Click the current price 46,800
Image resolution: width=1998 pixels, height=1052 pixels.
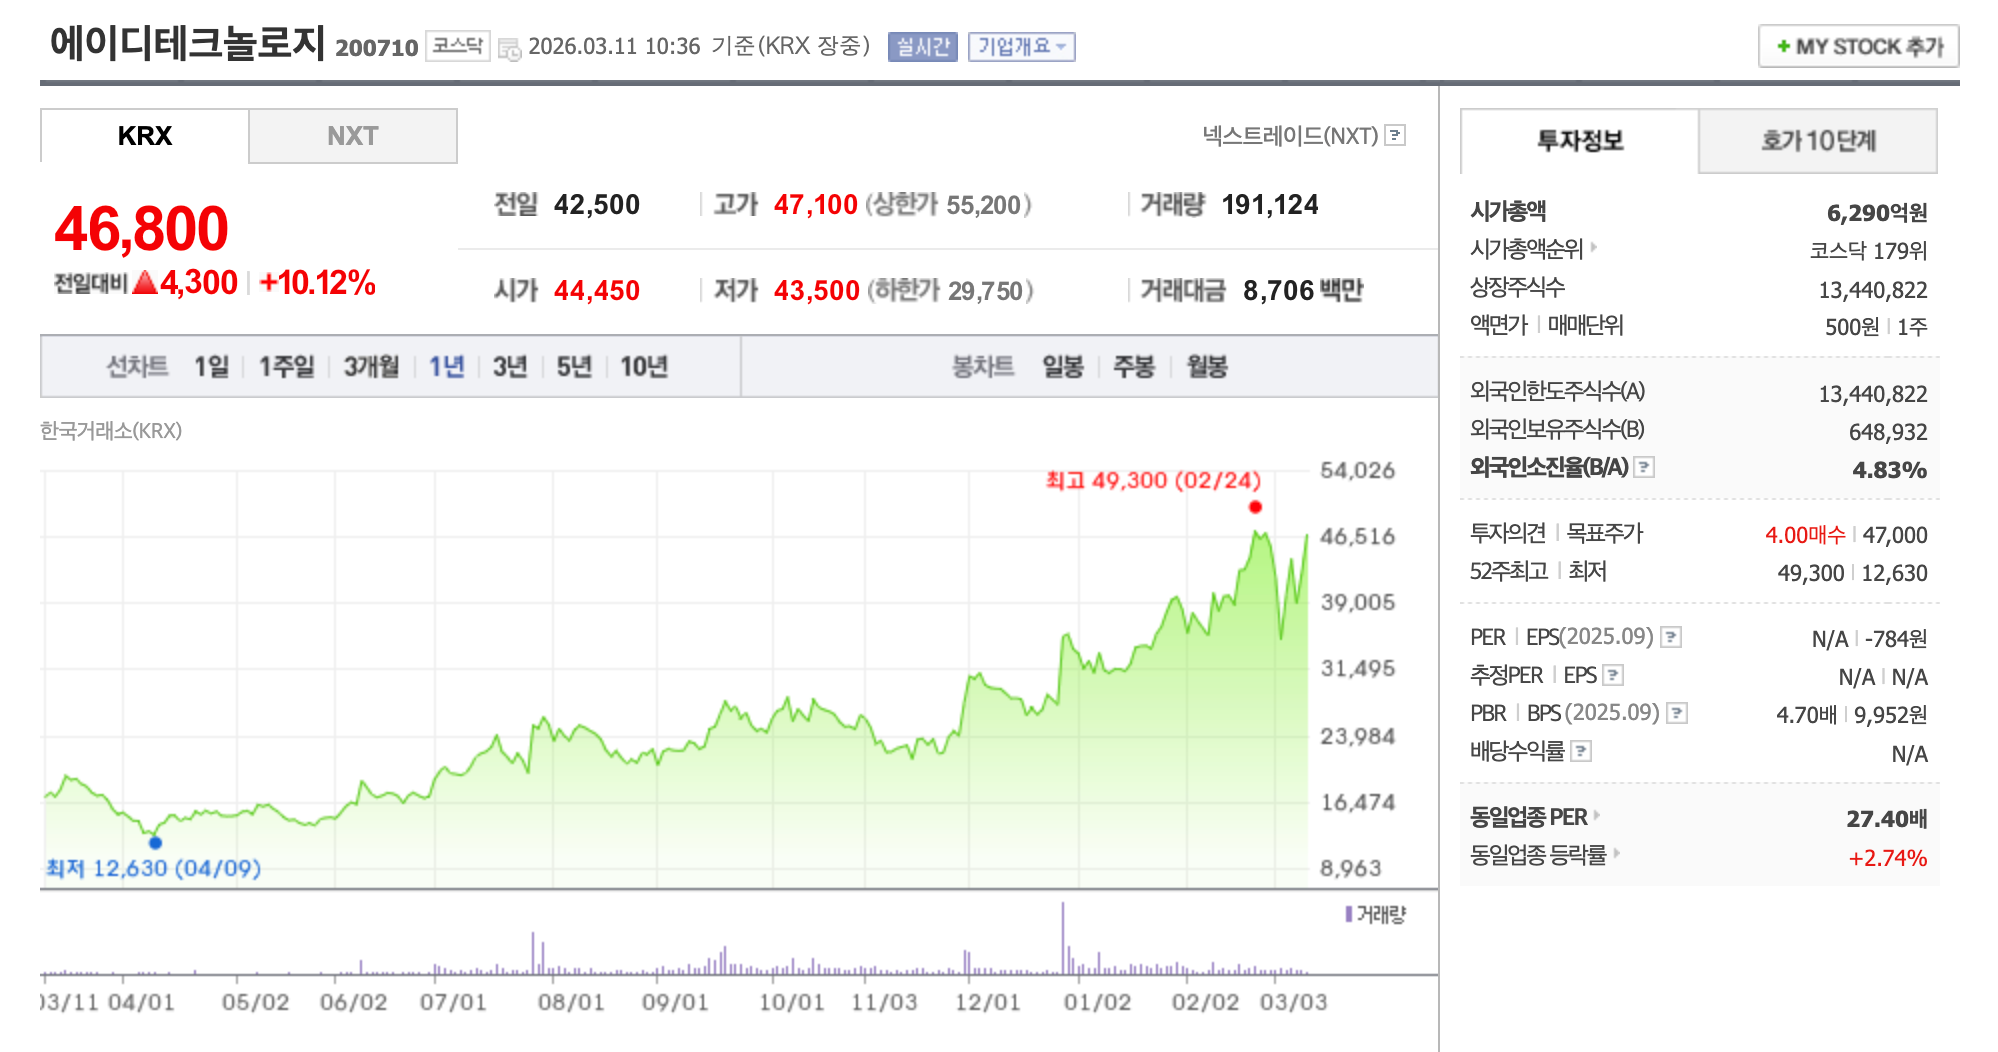coord(141,229)
